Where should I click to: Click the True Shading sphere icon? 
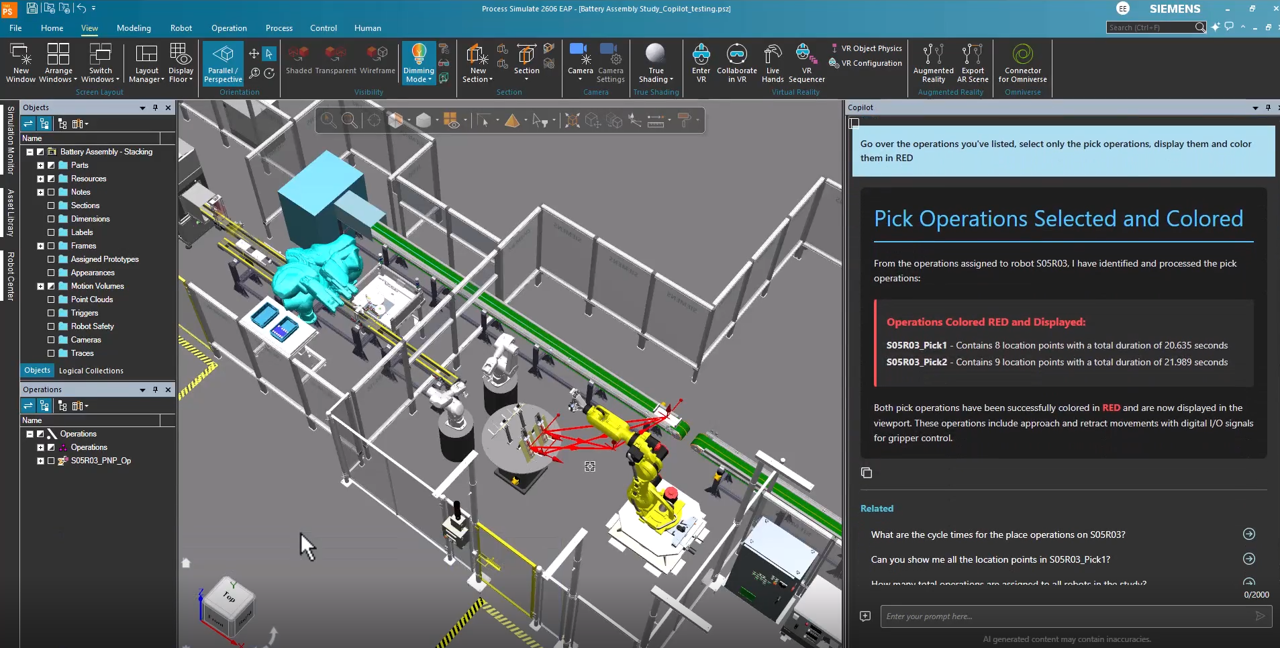pyautogui.click(x=655, y=60)
